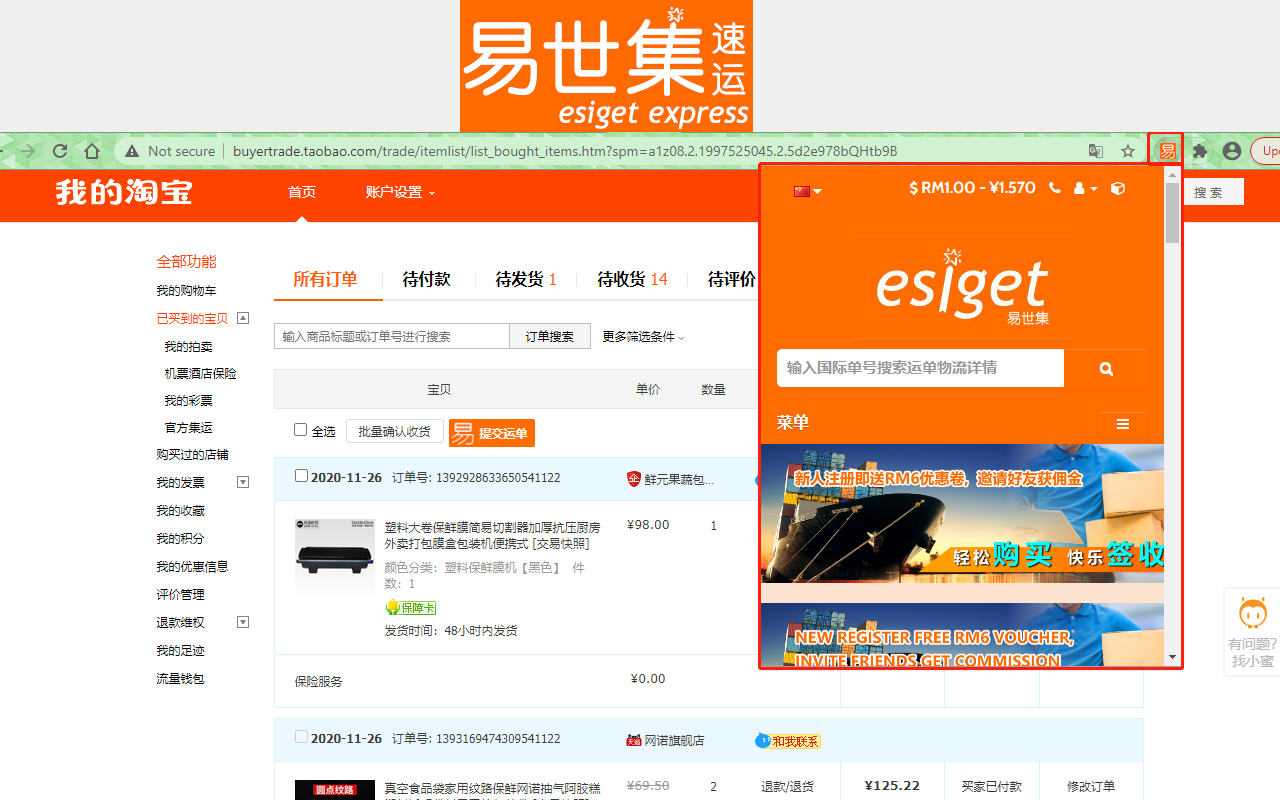Click the orange 提交运单 button

pyautogui.click(x=492, y=433)
